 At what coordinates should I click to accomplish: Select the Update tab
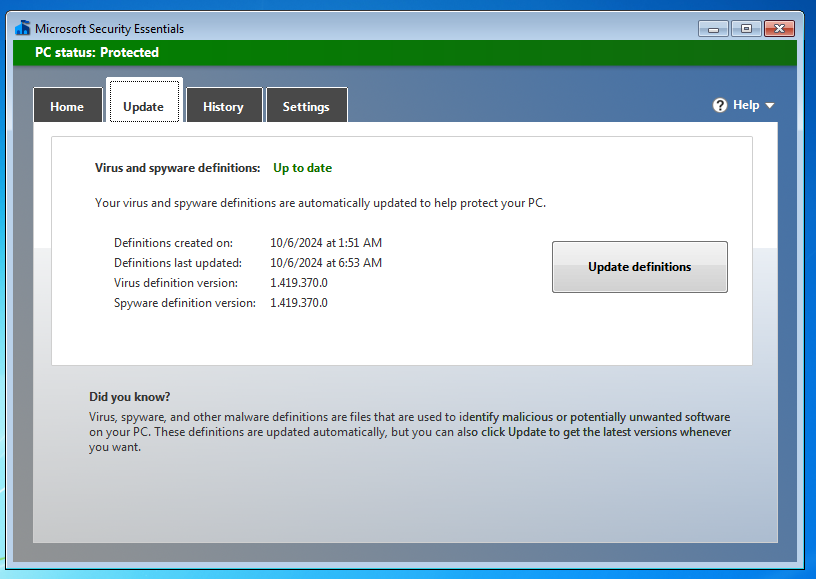click(x=144, y=107)
